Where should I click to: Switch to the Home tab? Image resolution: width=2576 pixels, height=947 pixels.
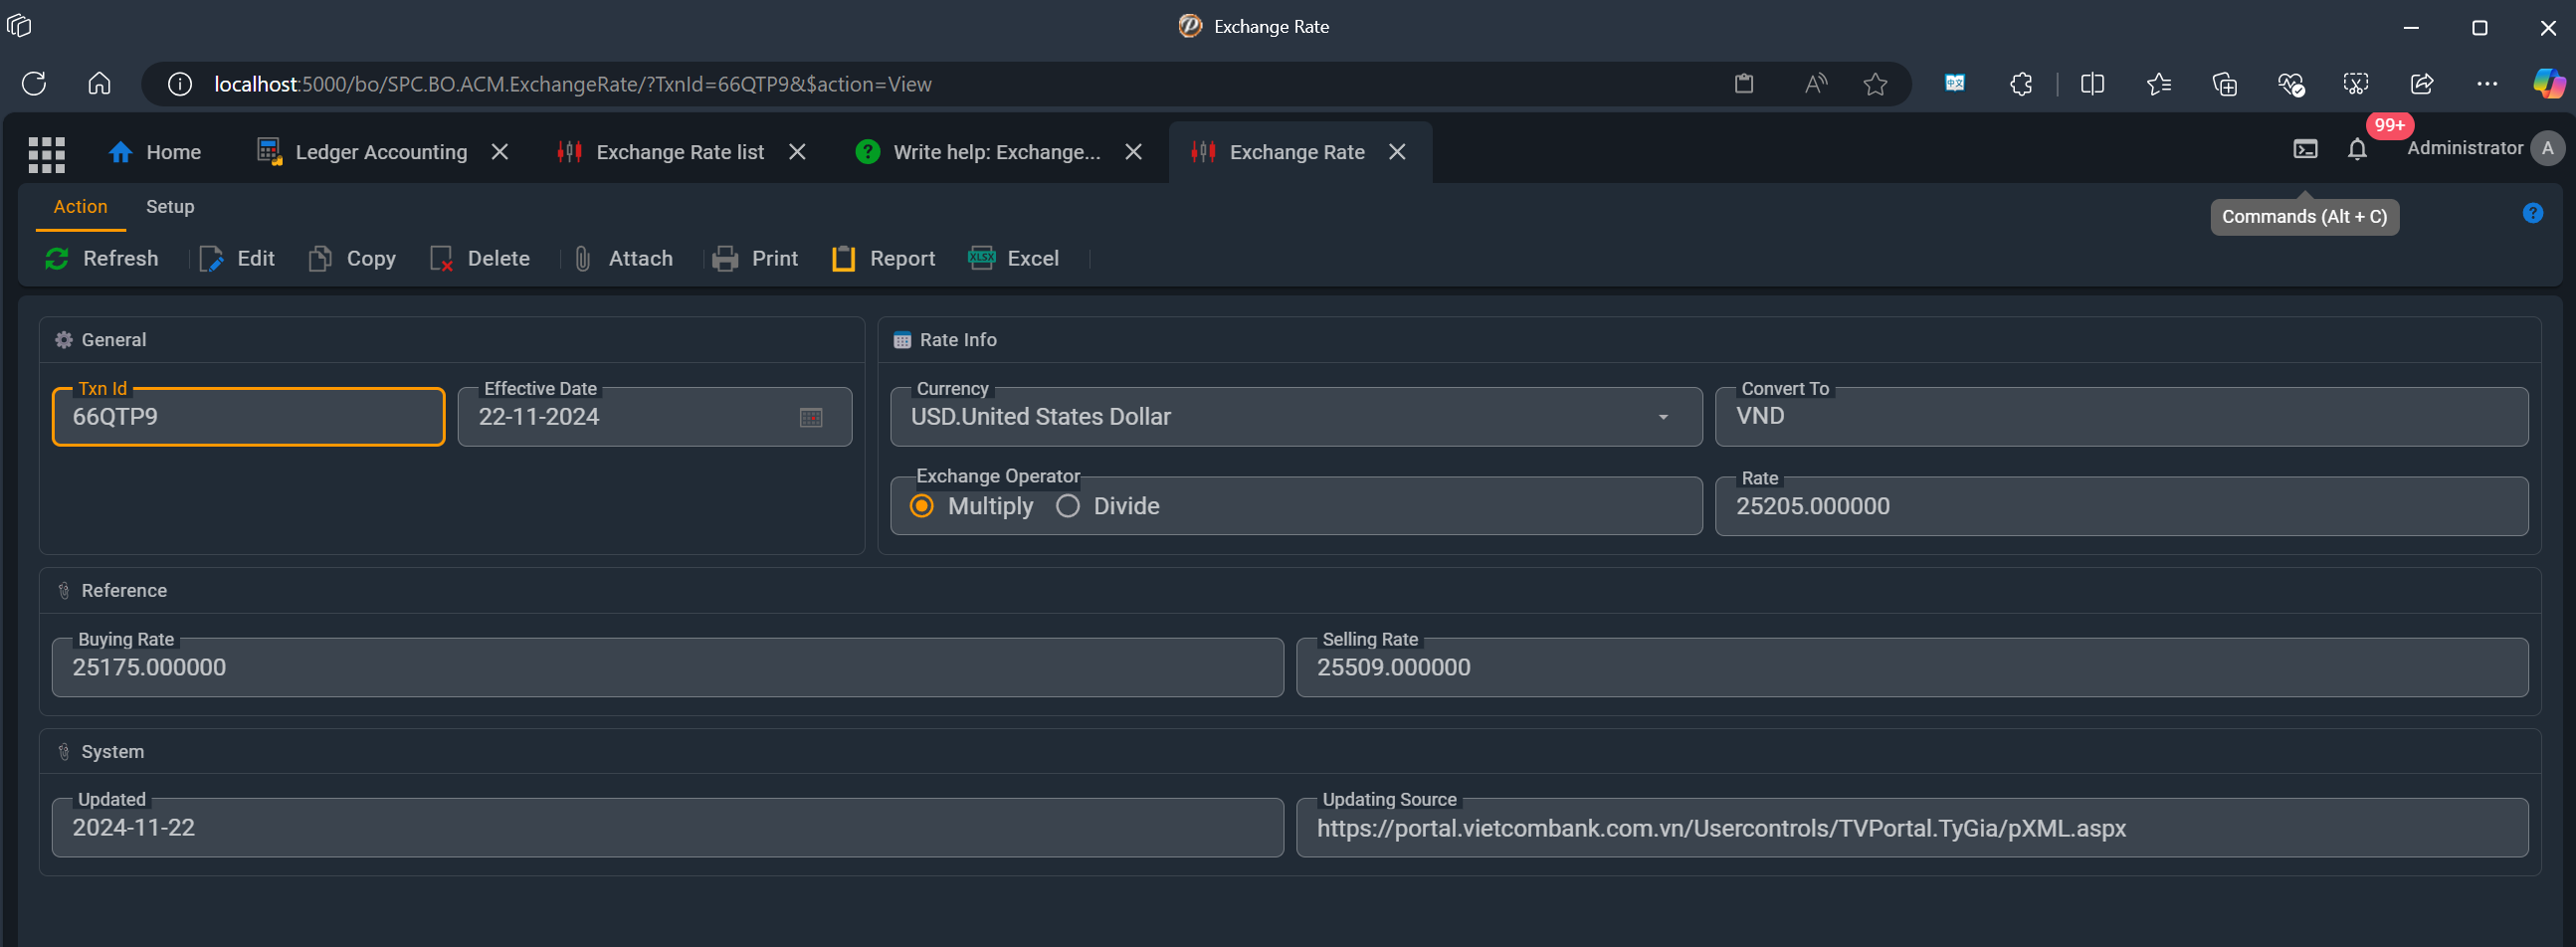154,152
